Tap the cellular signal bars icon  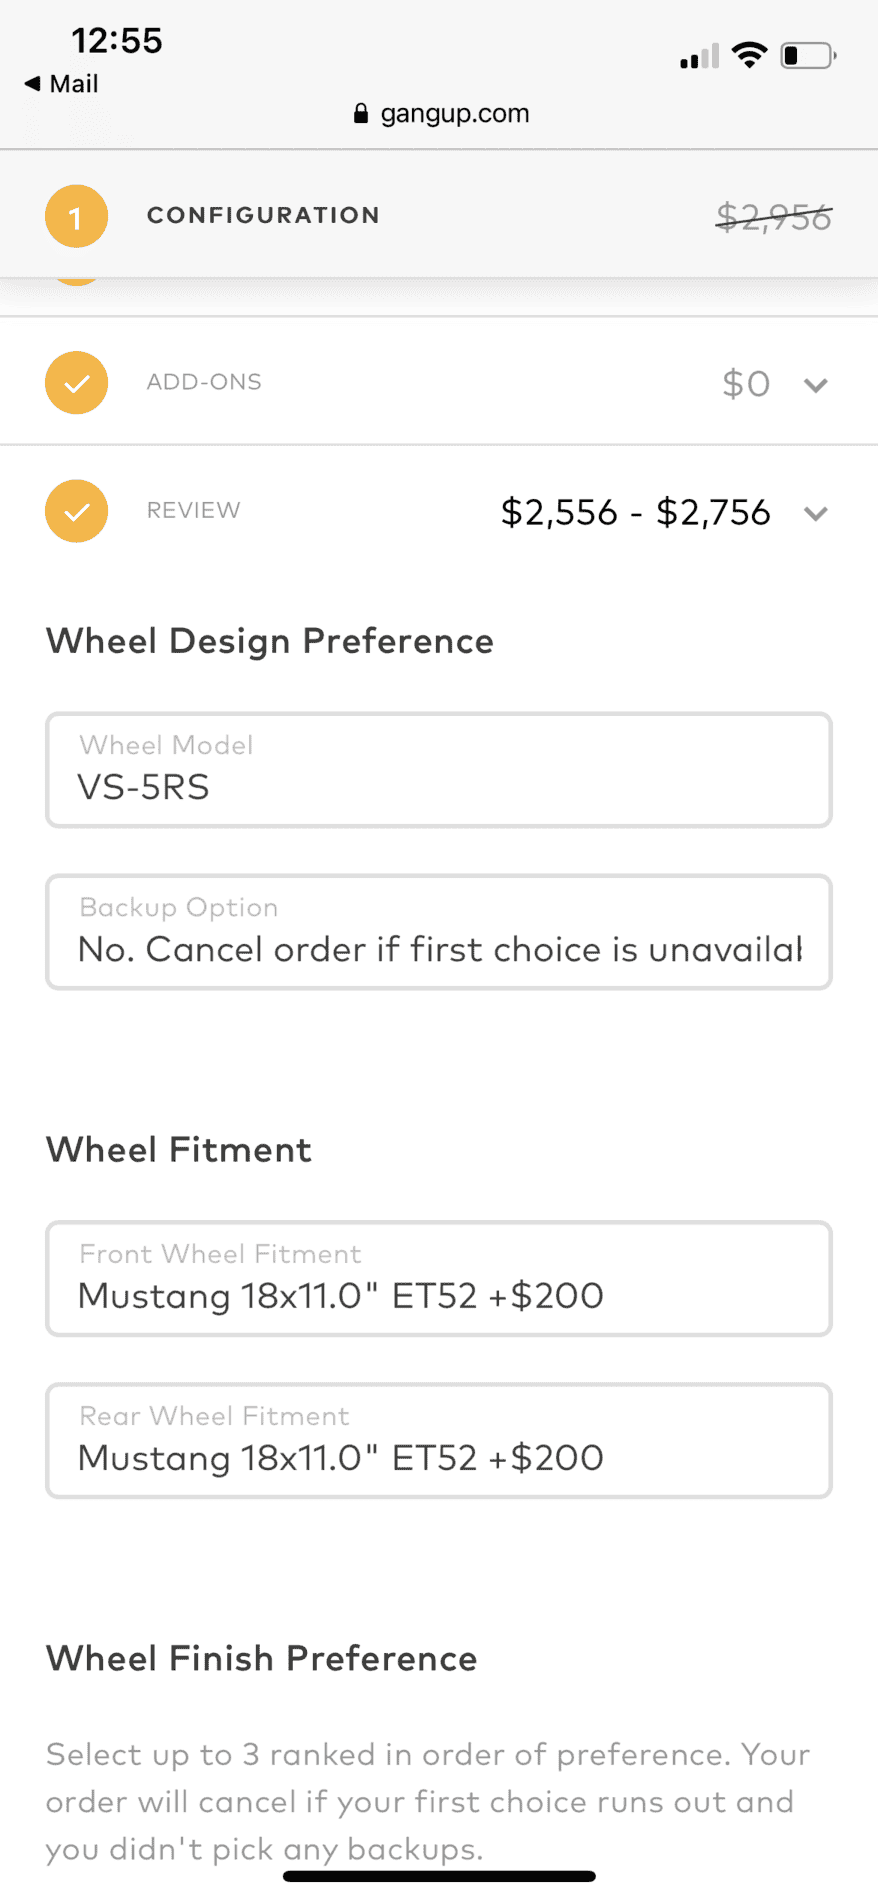tap(699, 56)
